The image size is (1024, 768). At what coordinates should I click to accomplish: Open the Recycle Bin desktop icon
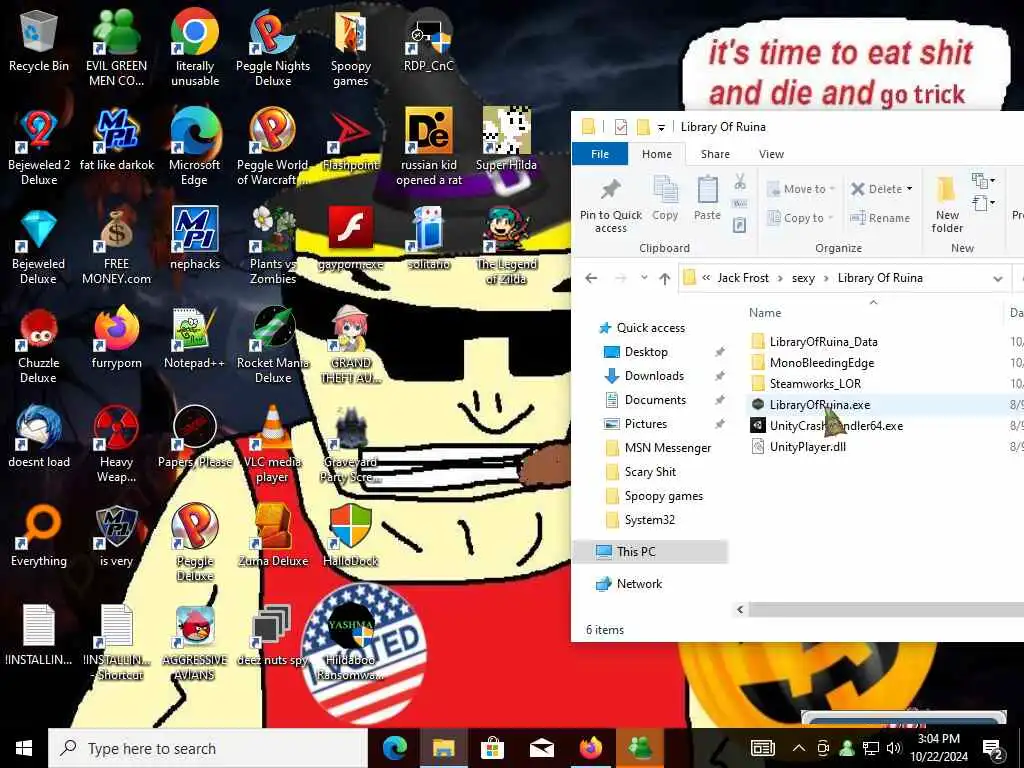39,41
